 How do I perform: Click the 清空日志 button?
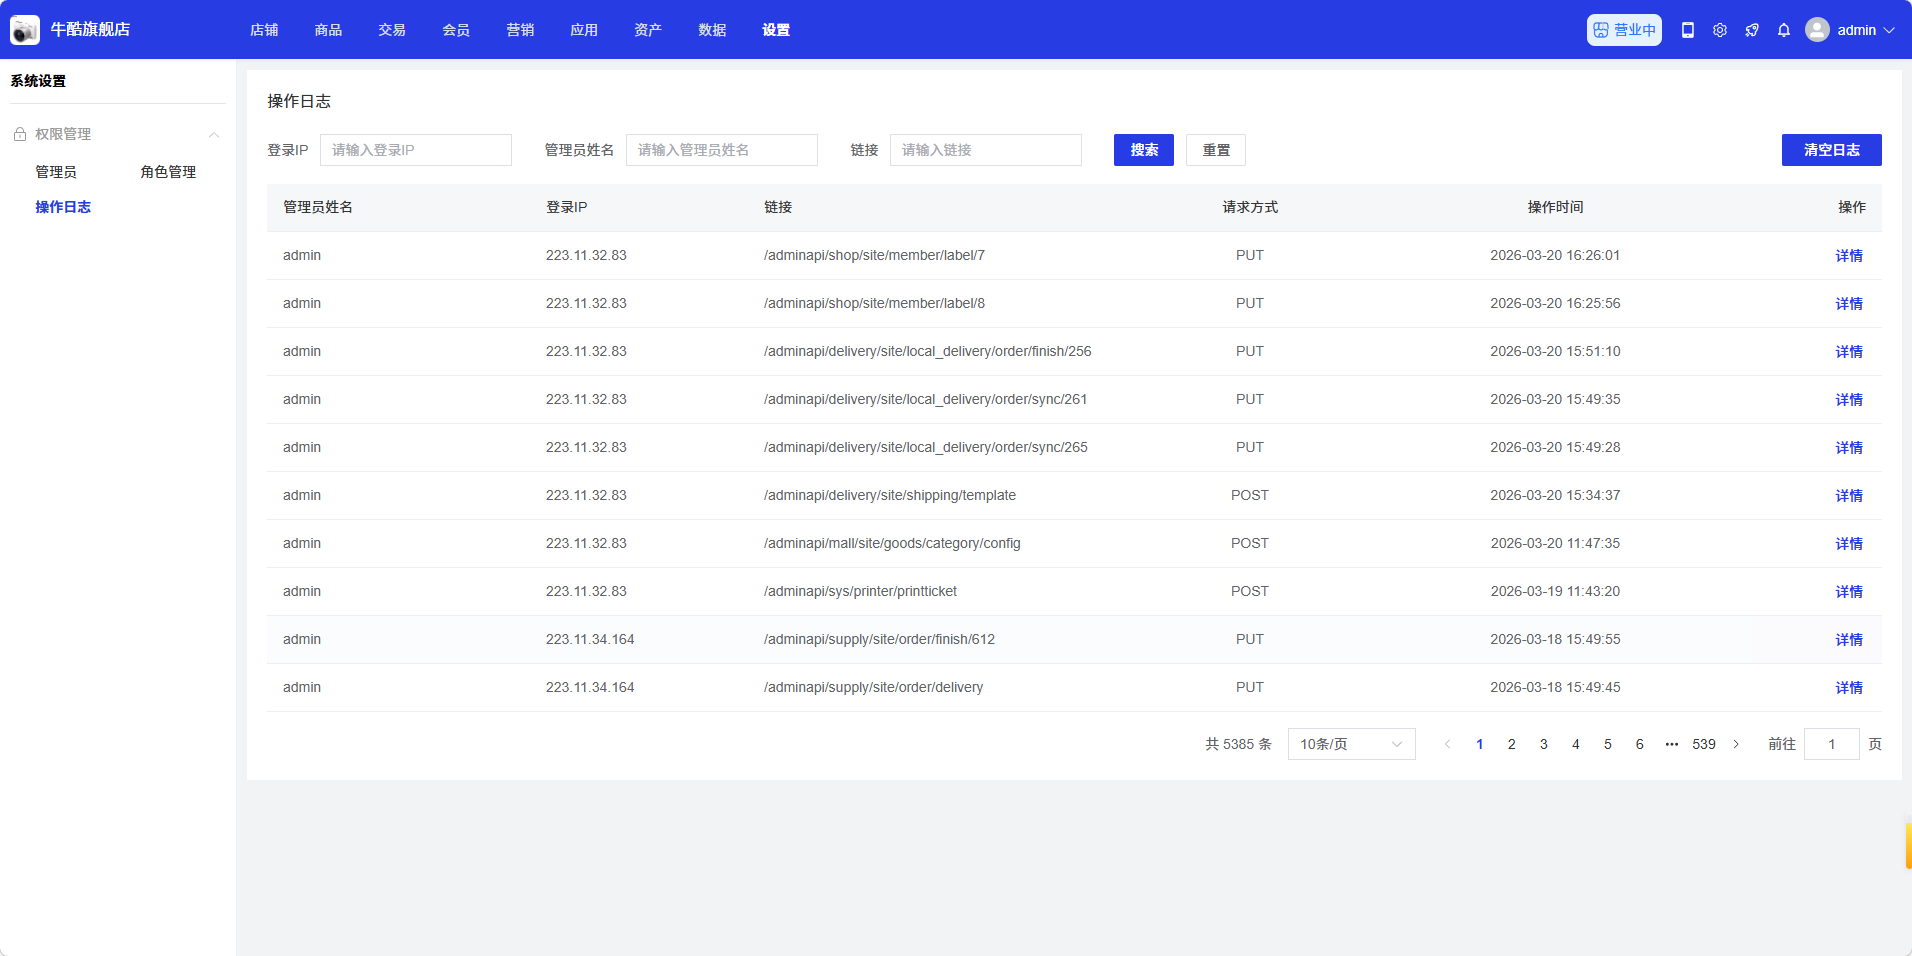pyautogui.click(x=1831, y=150)
